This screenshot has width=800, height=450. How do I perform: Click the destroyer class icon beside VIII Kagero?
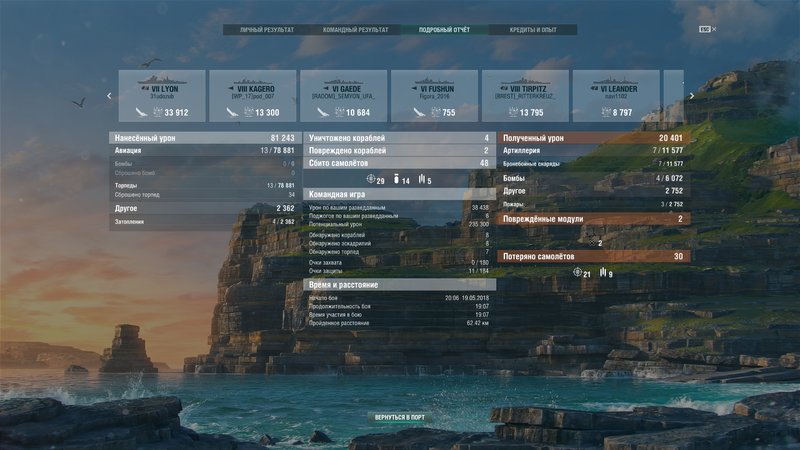click(231, 89)
